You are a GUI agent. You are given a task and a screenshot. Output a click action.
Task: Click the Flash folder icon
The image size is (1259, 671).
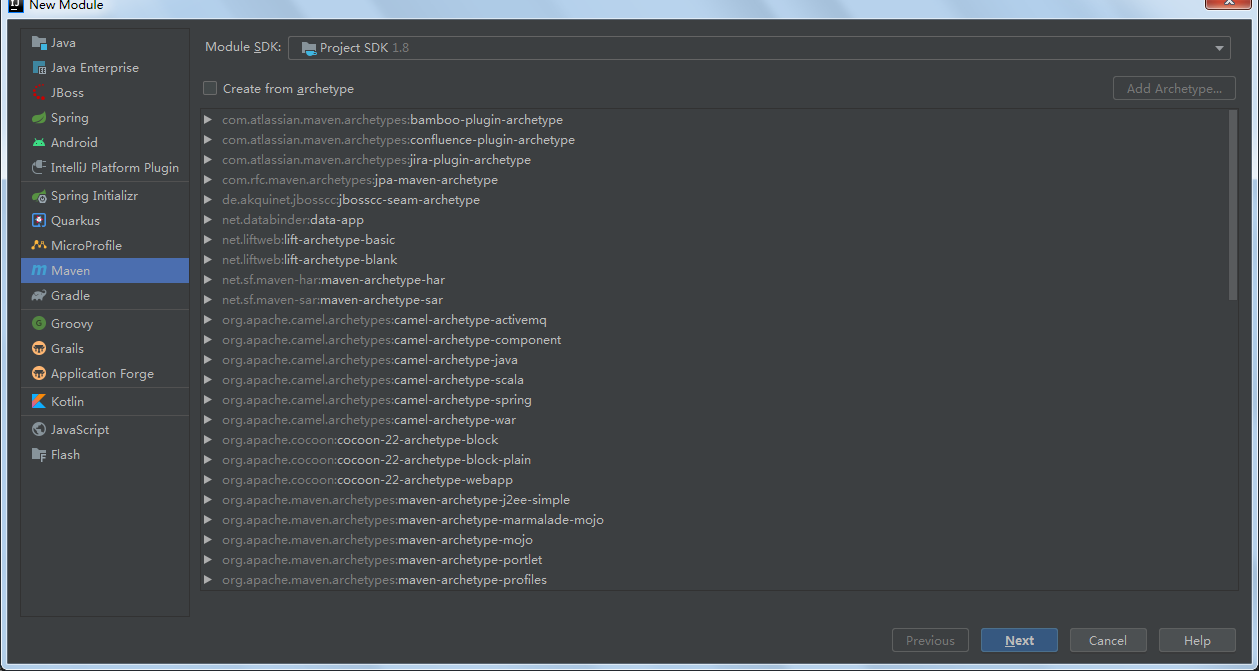click(x=39, y=455)
